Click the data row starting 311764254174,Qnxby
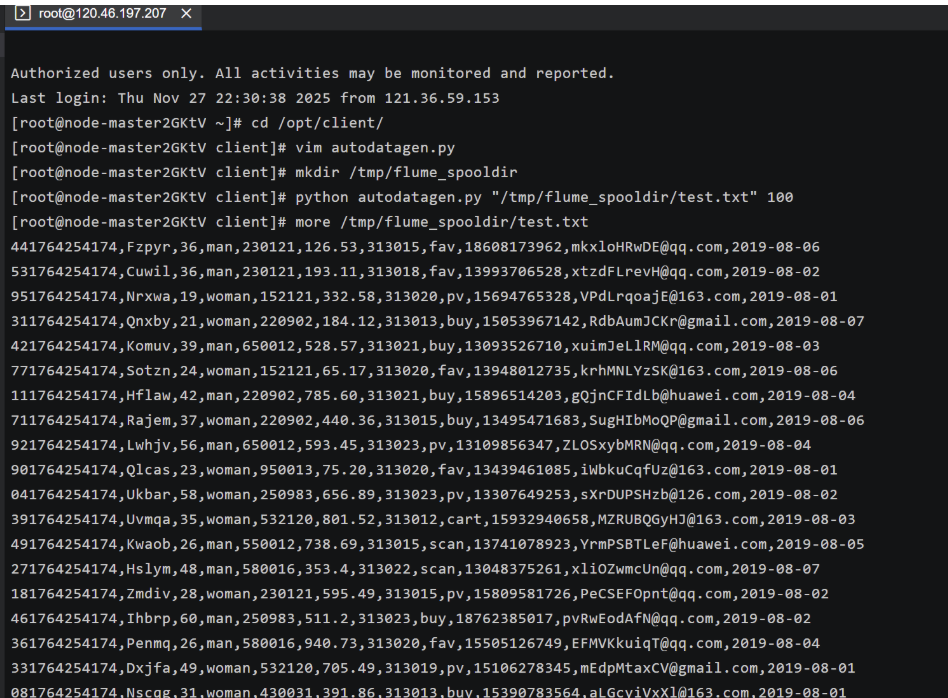 point(438,321)
